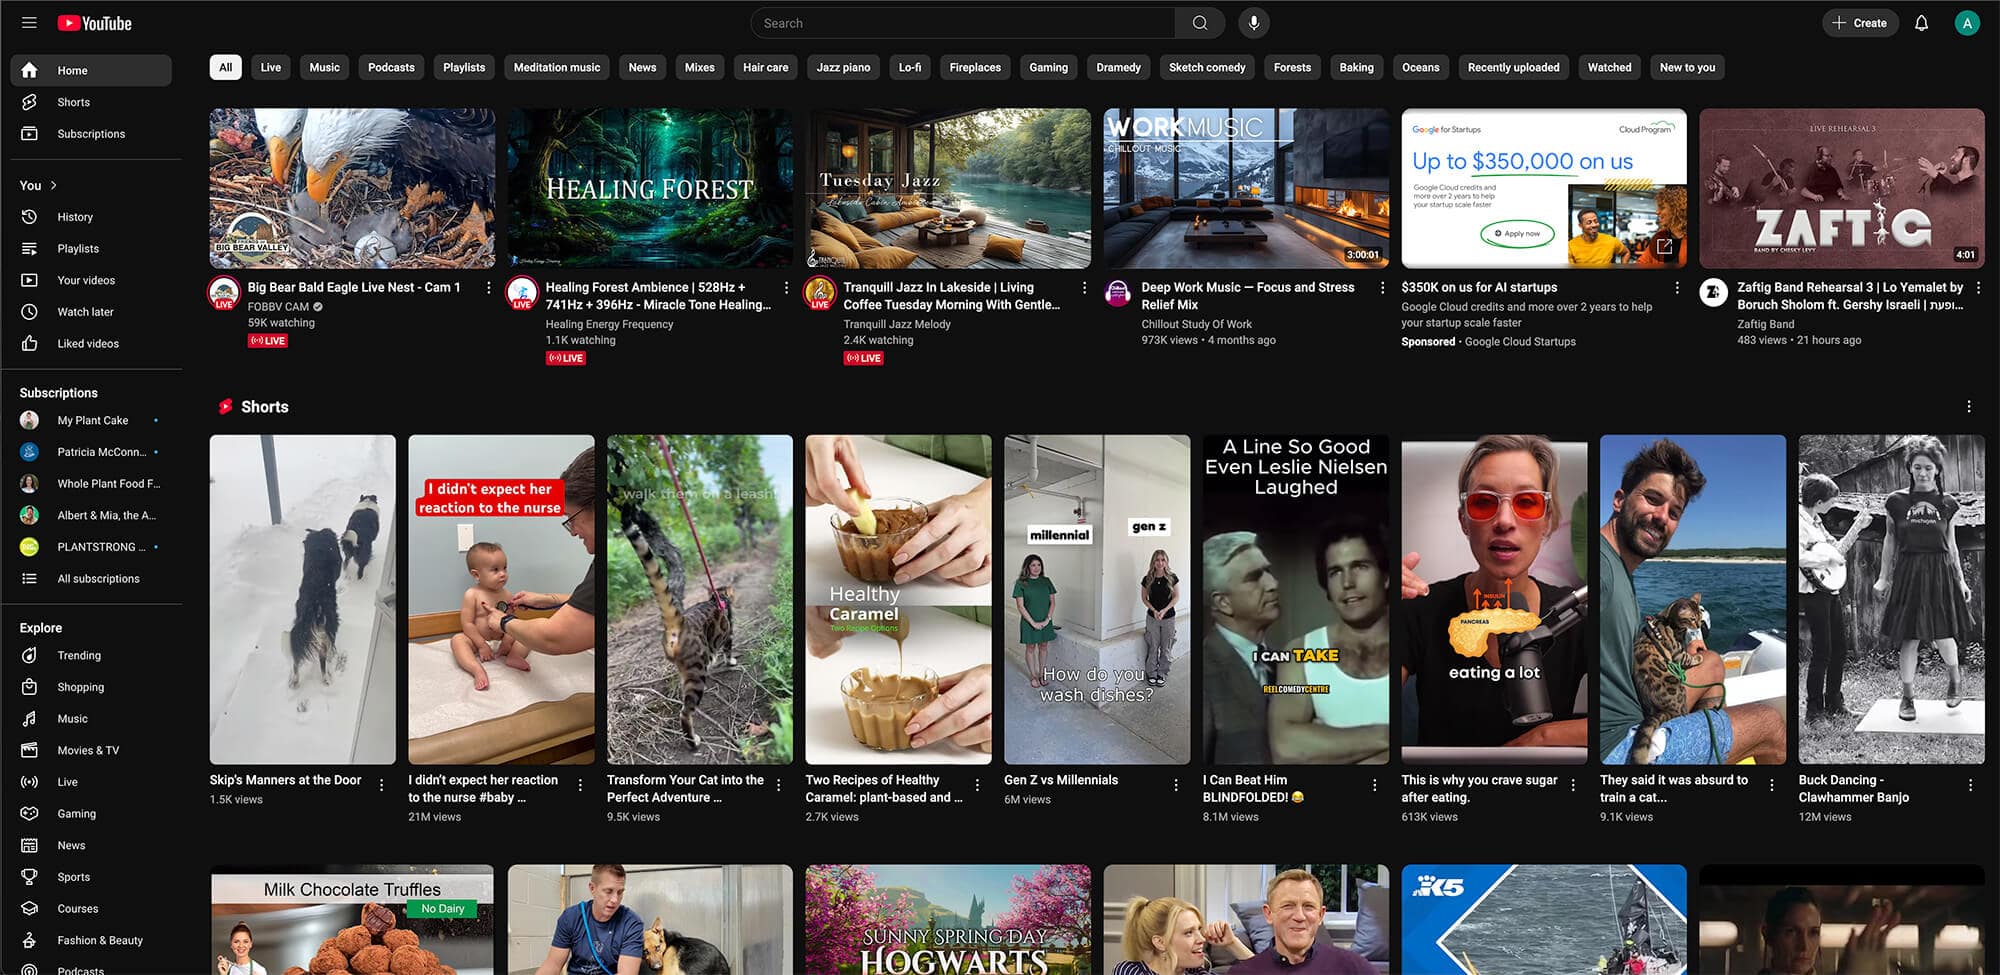Play the Buck Dancing Clawhammer Banjo short
Image resolution: width=2000 pixels, height=975 pixels.
tap(1891, 599)
